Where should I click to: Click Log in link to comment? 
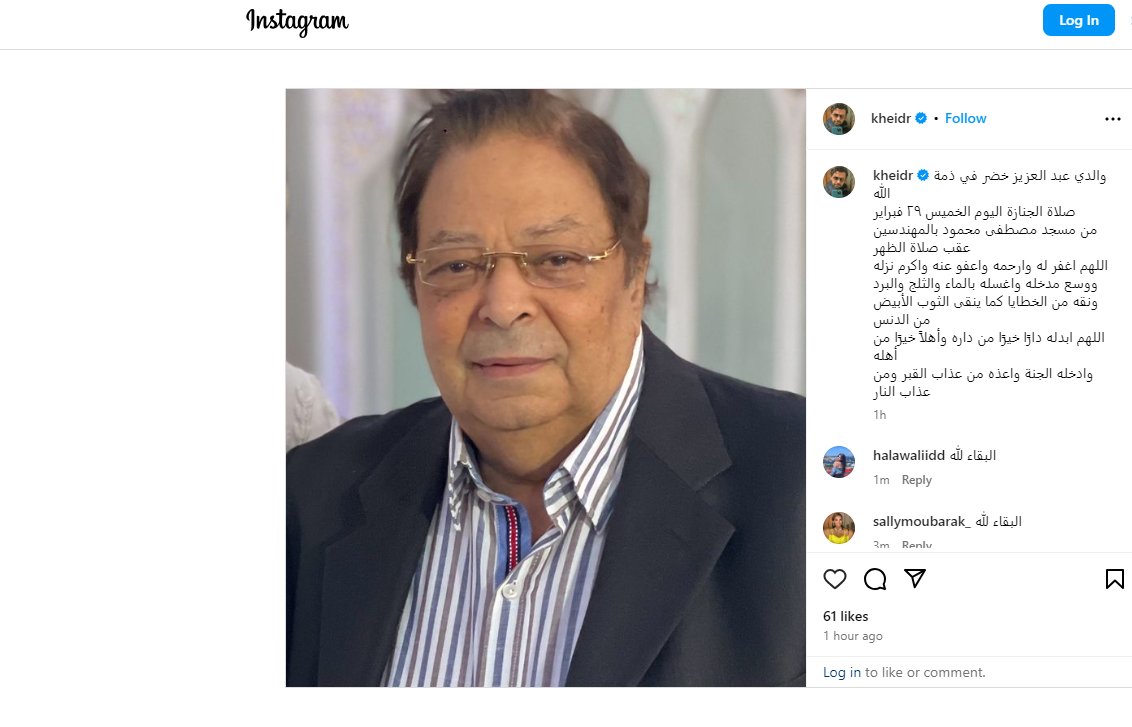[842, 672]
